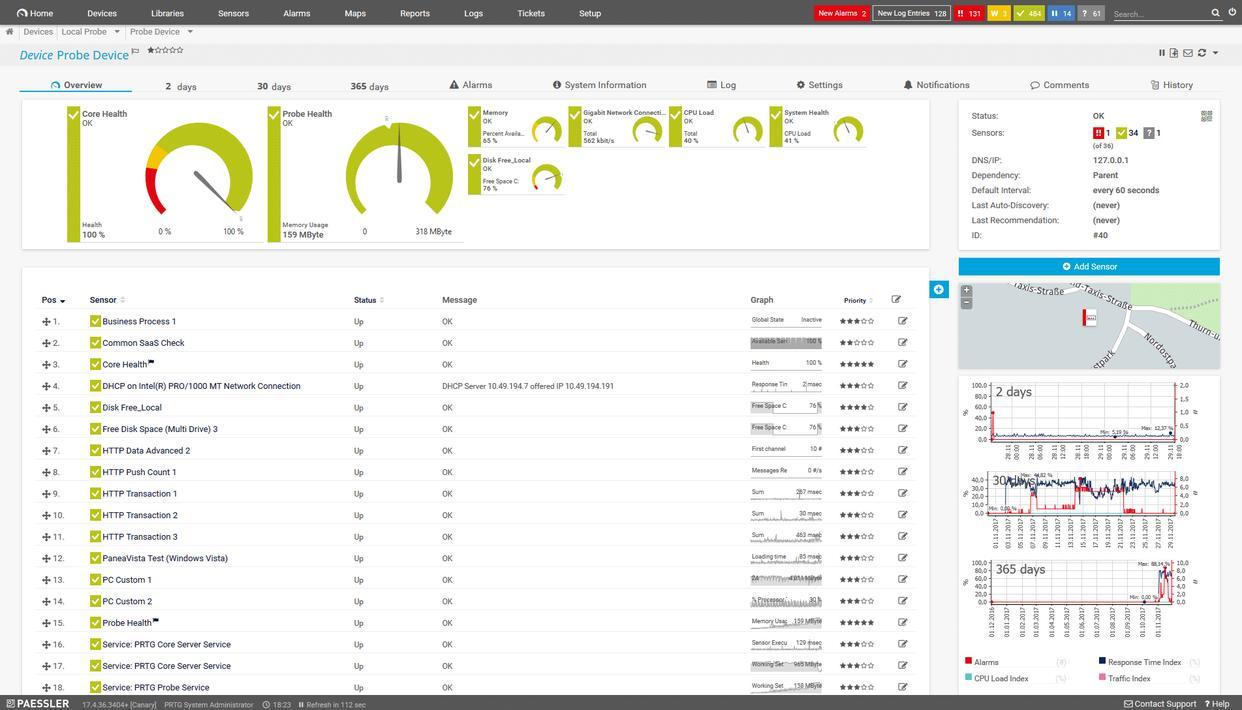This screenshot has width=1242, height=710.
Task: Open the Devices menu
Action: (x=102, y=13)
